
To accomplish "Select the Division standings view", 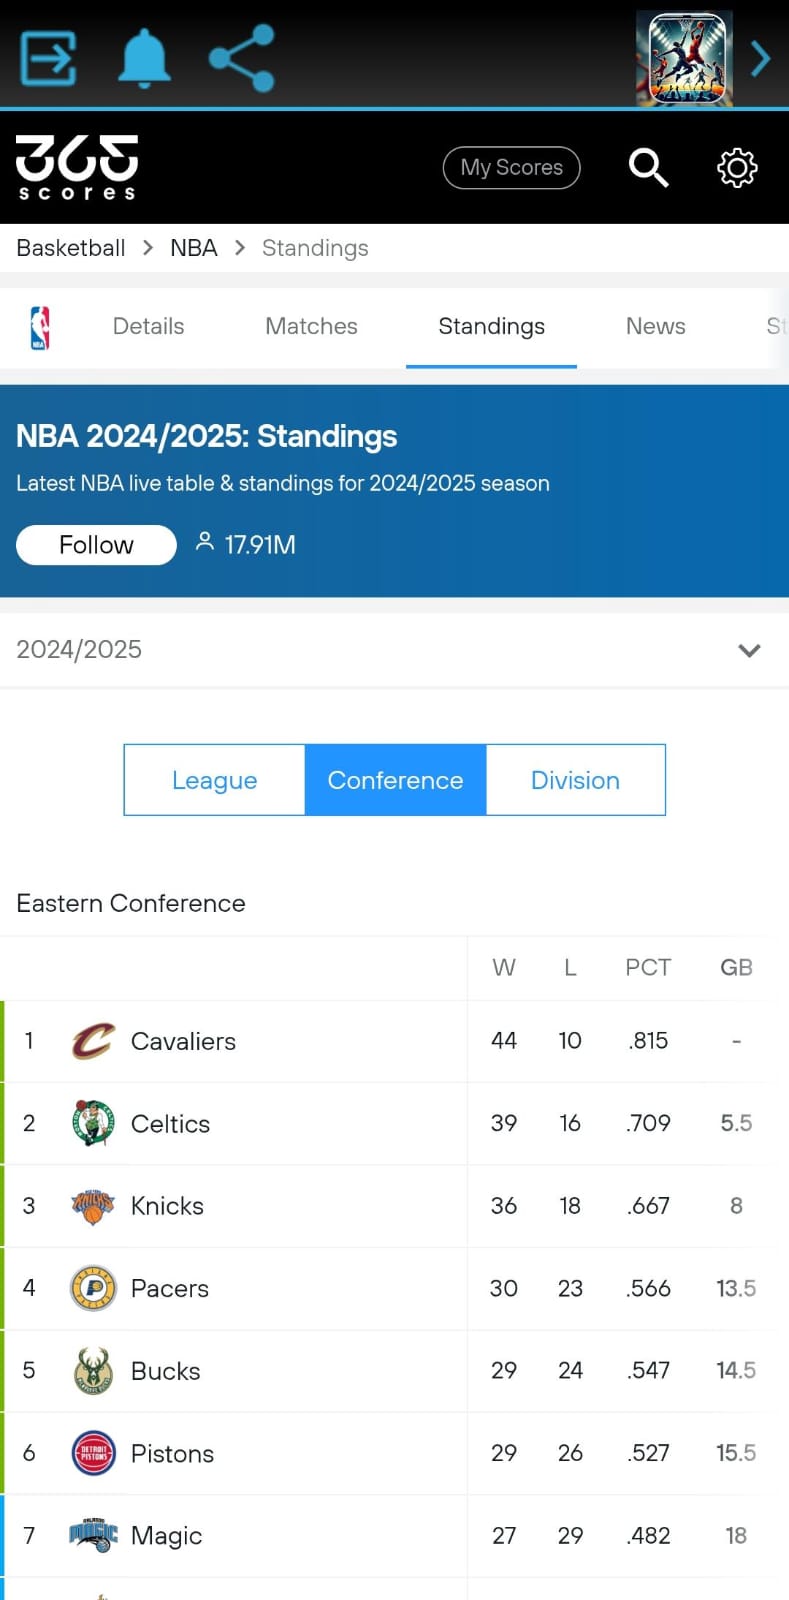I will click(x=575, y=780).
